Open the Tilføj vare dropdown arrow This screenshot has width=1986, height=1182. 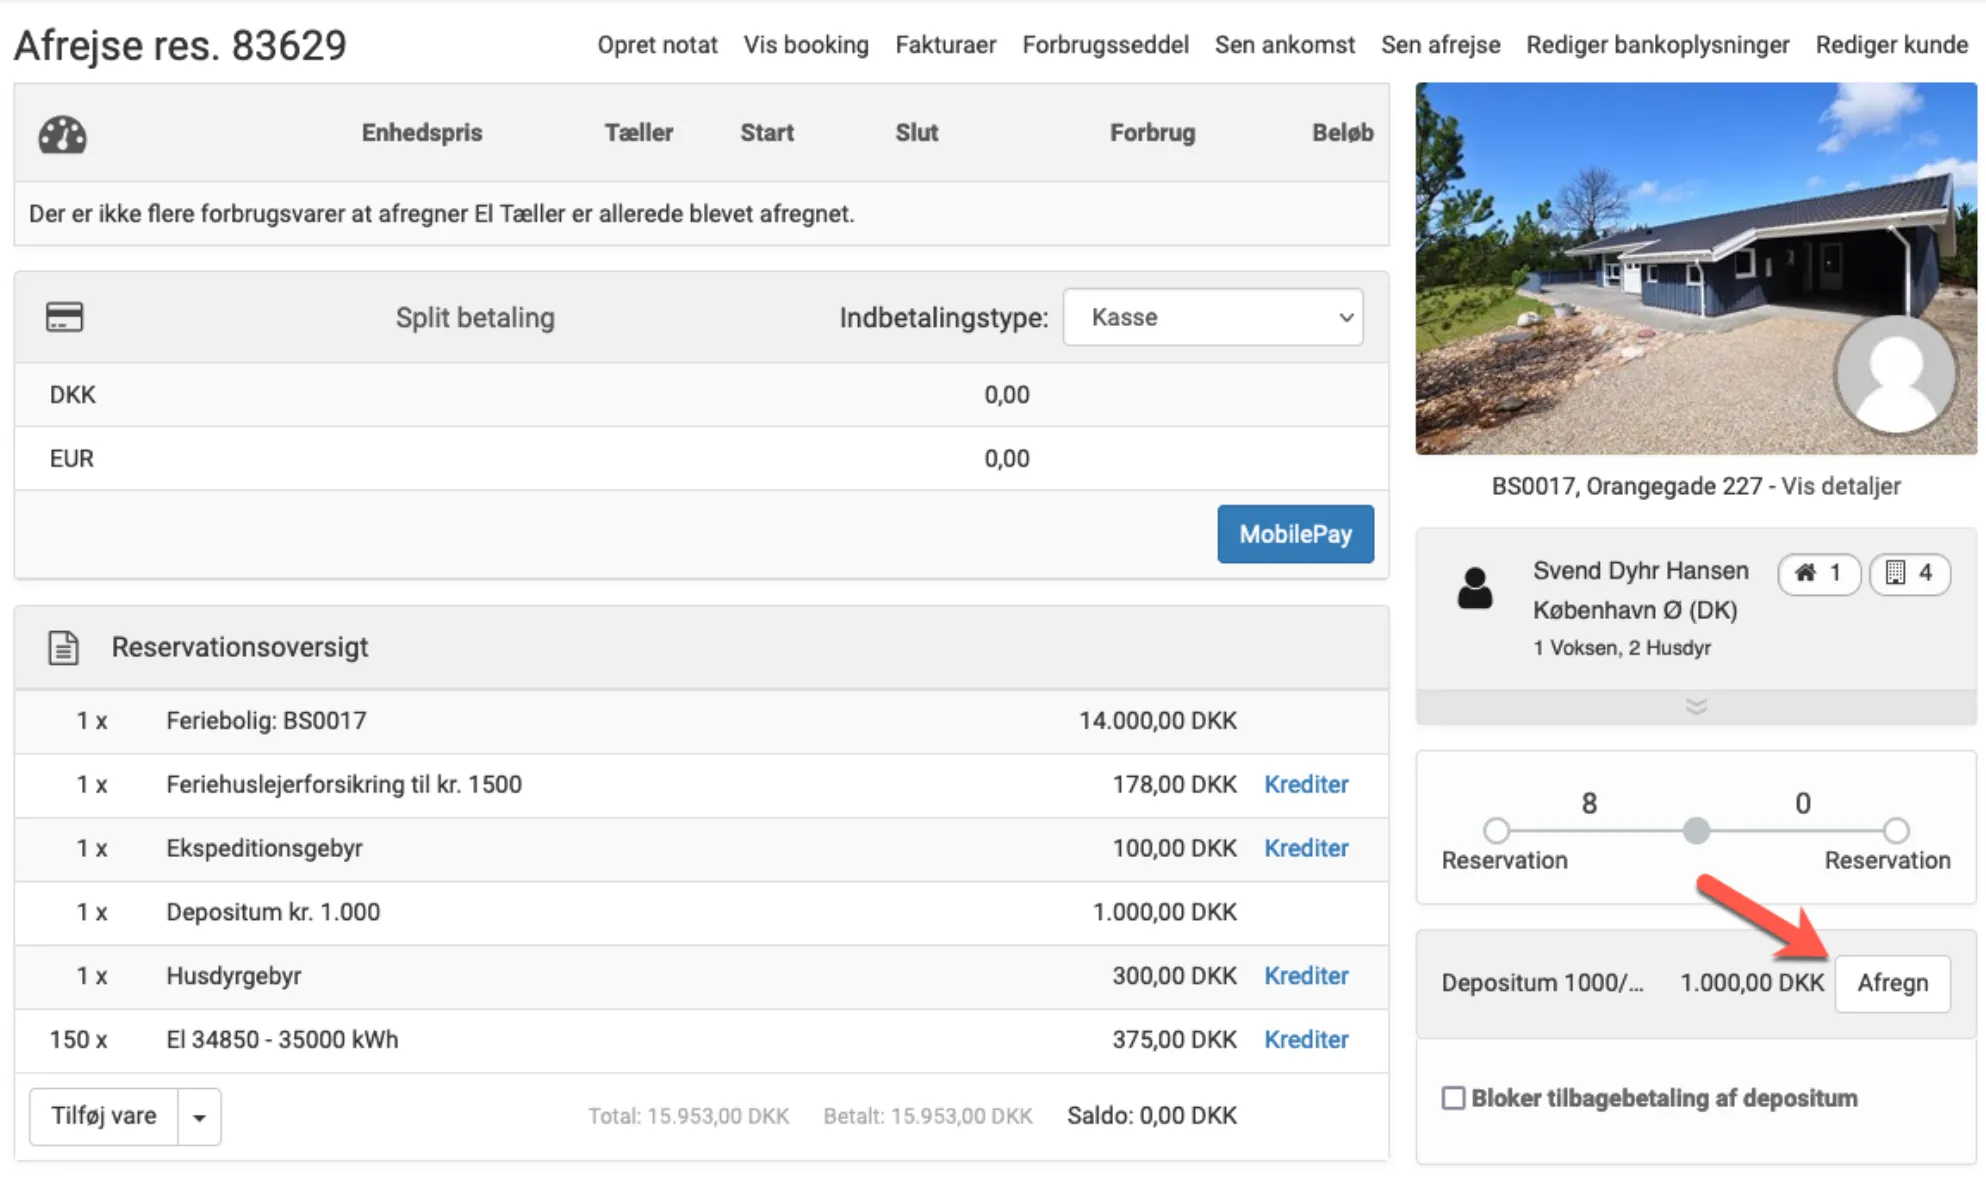(199, 1117)
